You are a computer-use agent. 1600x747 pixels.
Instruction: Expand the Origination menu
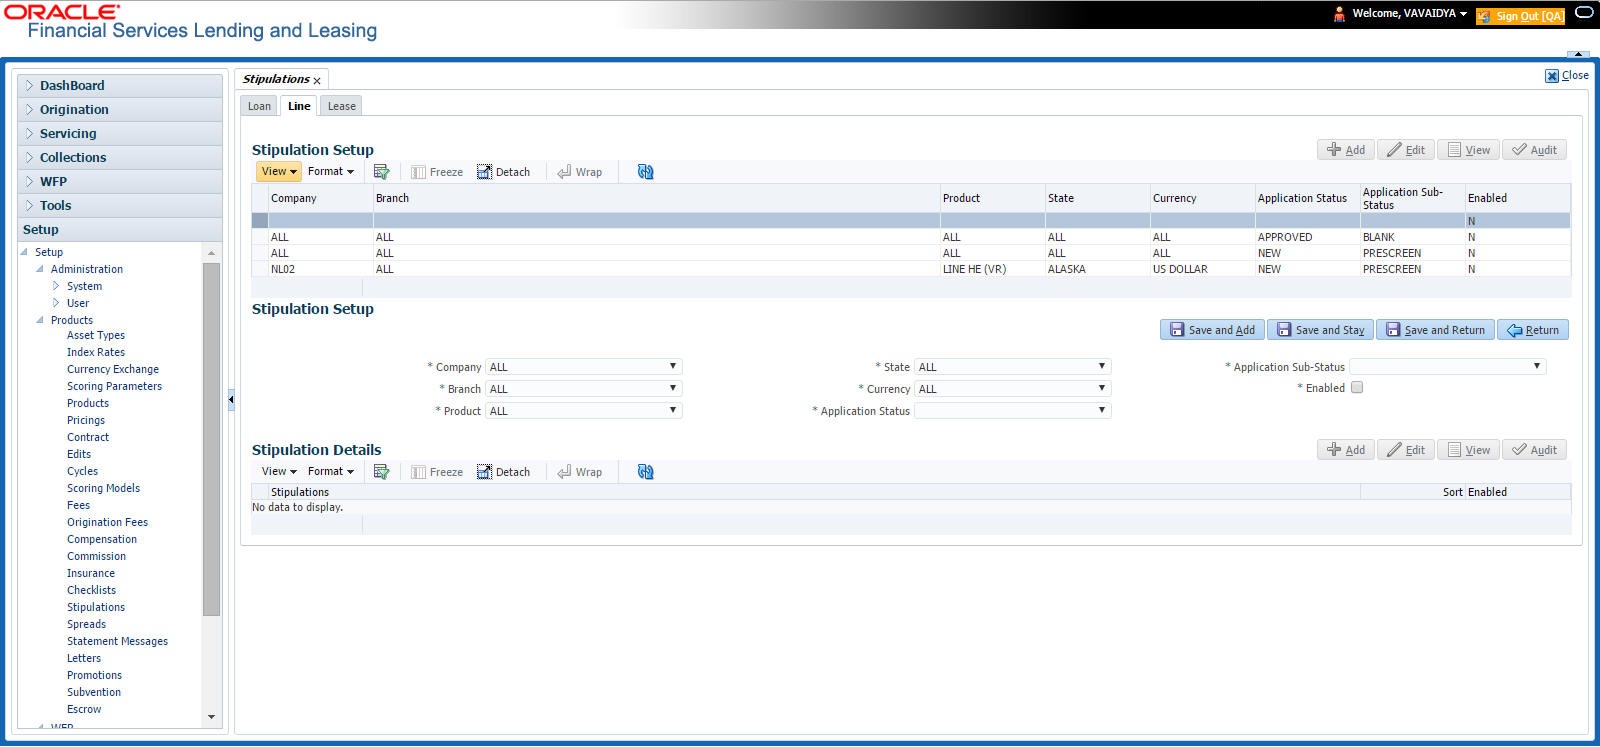[120, 110]
